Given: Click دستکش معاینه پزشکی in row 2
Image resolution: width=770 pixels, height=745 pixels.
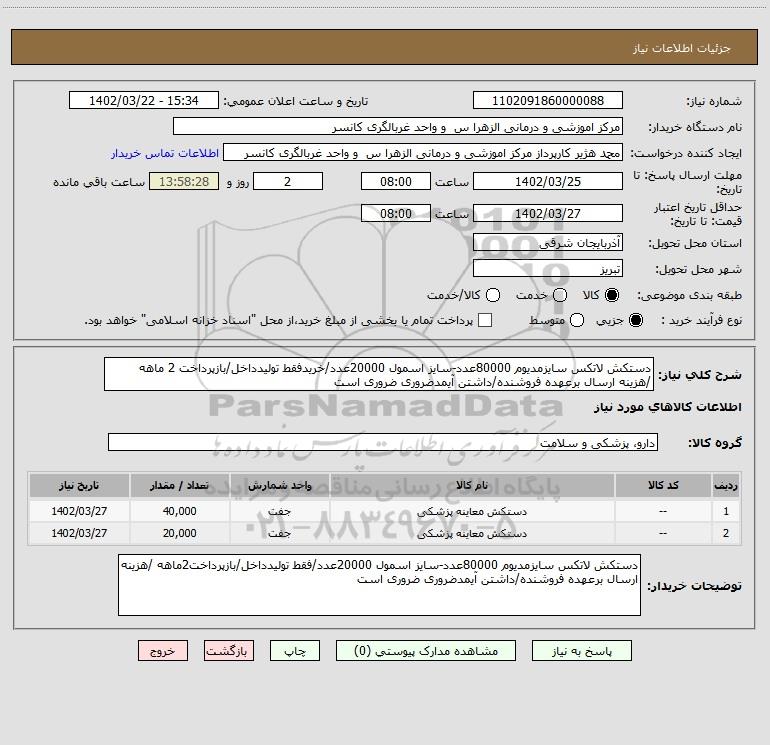Looking at the screenshot, I should click(x=472, y=533).
